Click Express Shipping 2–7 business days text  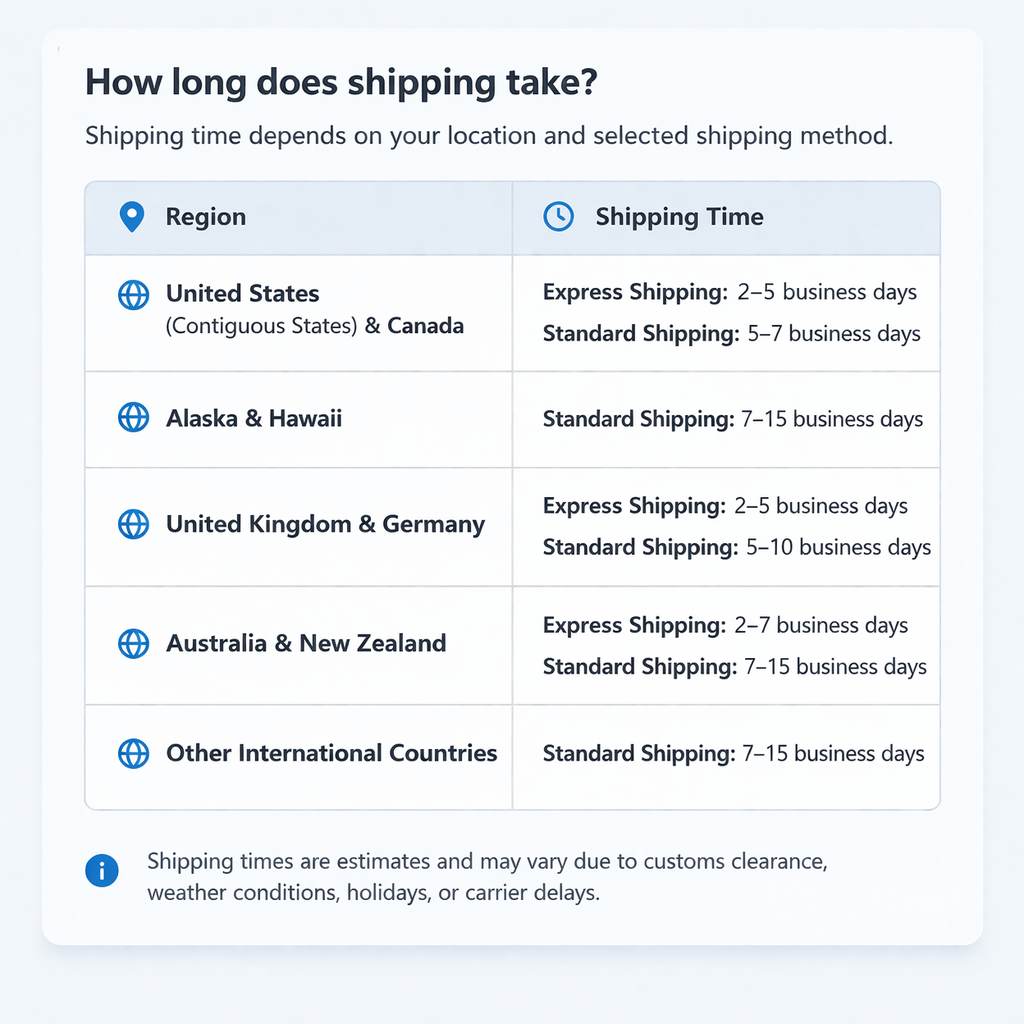pyautogui.click(x=725, y=625)
